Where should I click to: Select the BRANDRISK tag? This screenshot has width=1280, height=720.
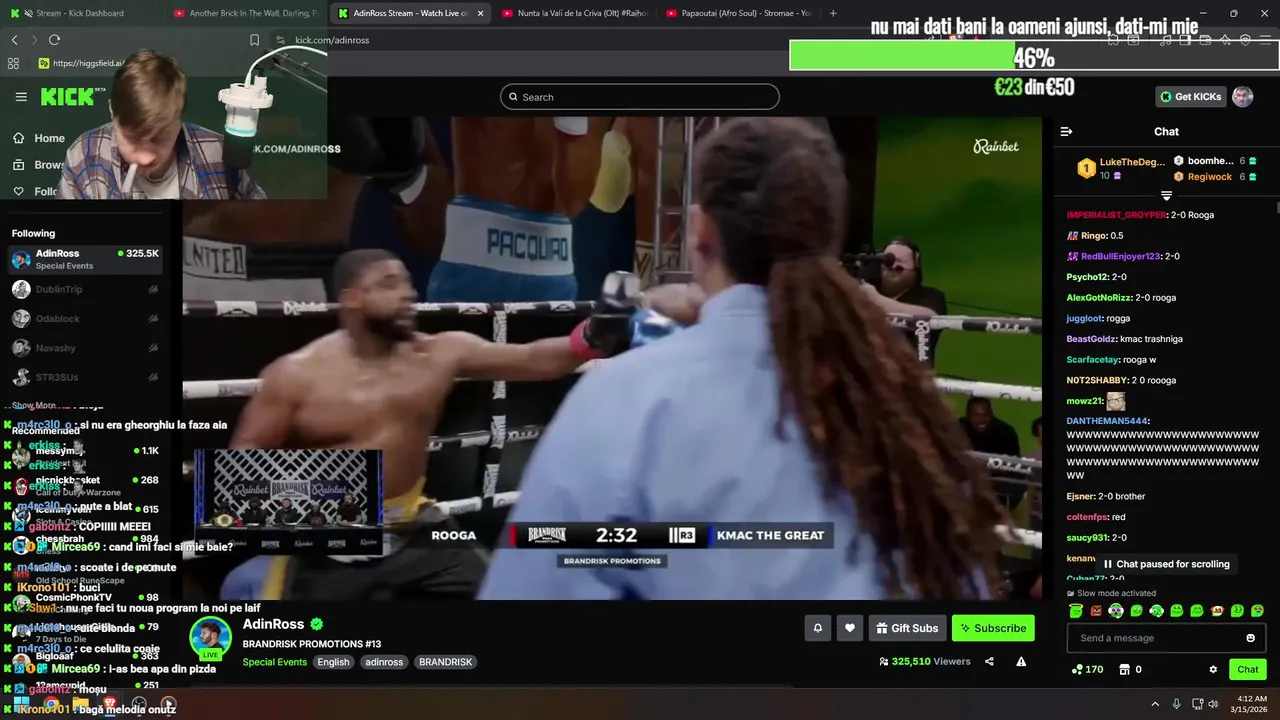click(445, 662)
